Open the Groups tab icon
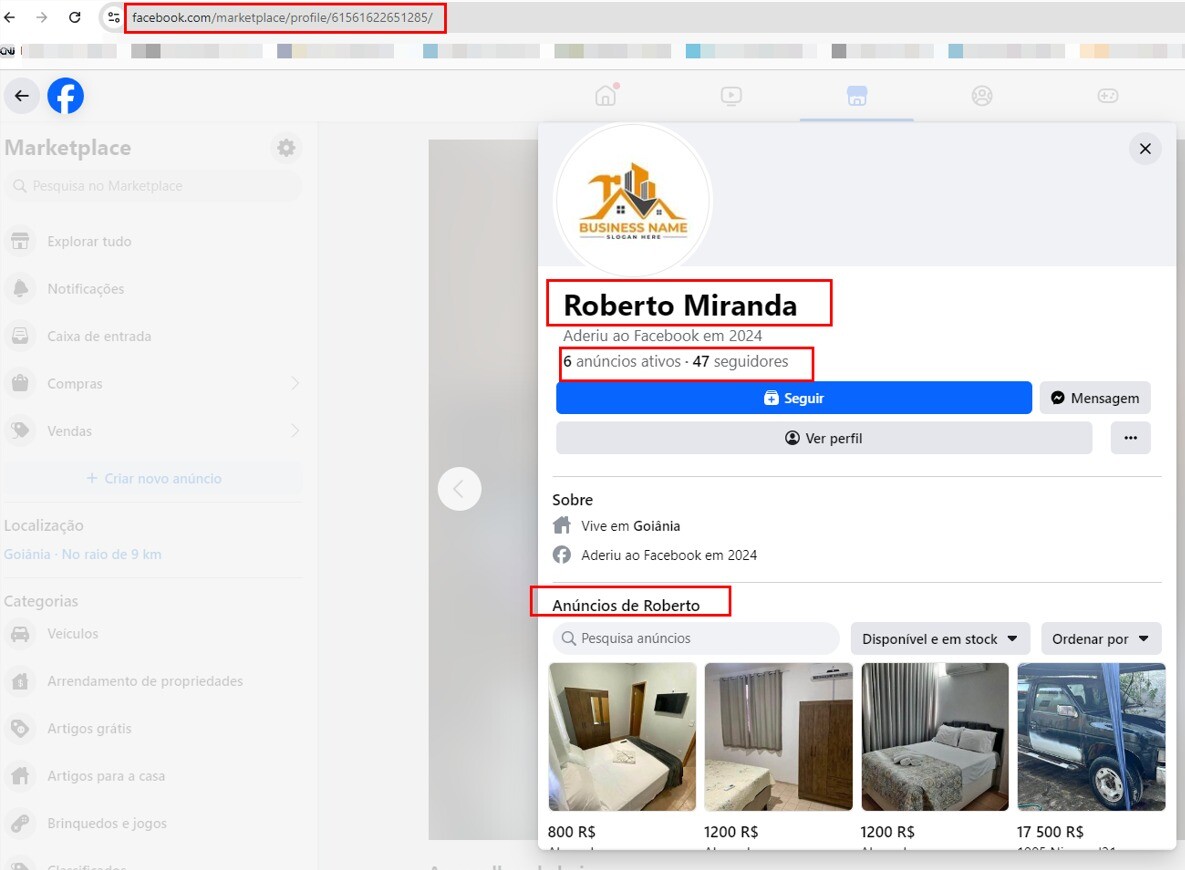The width and height of the screenshot is (1185, 870). click(982, 96)
